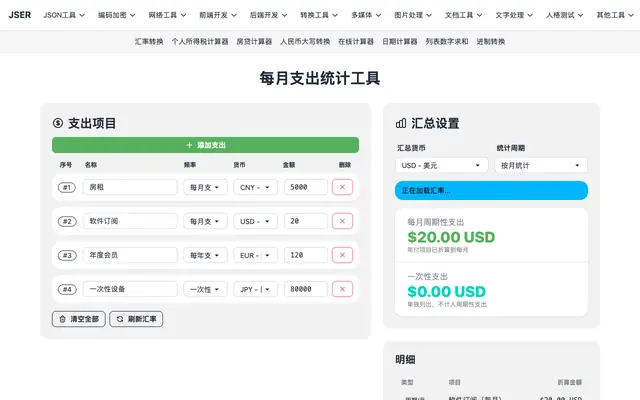Change USD currency dropdown for 软件订阅

point(256,221)
